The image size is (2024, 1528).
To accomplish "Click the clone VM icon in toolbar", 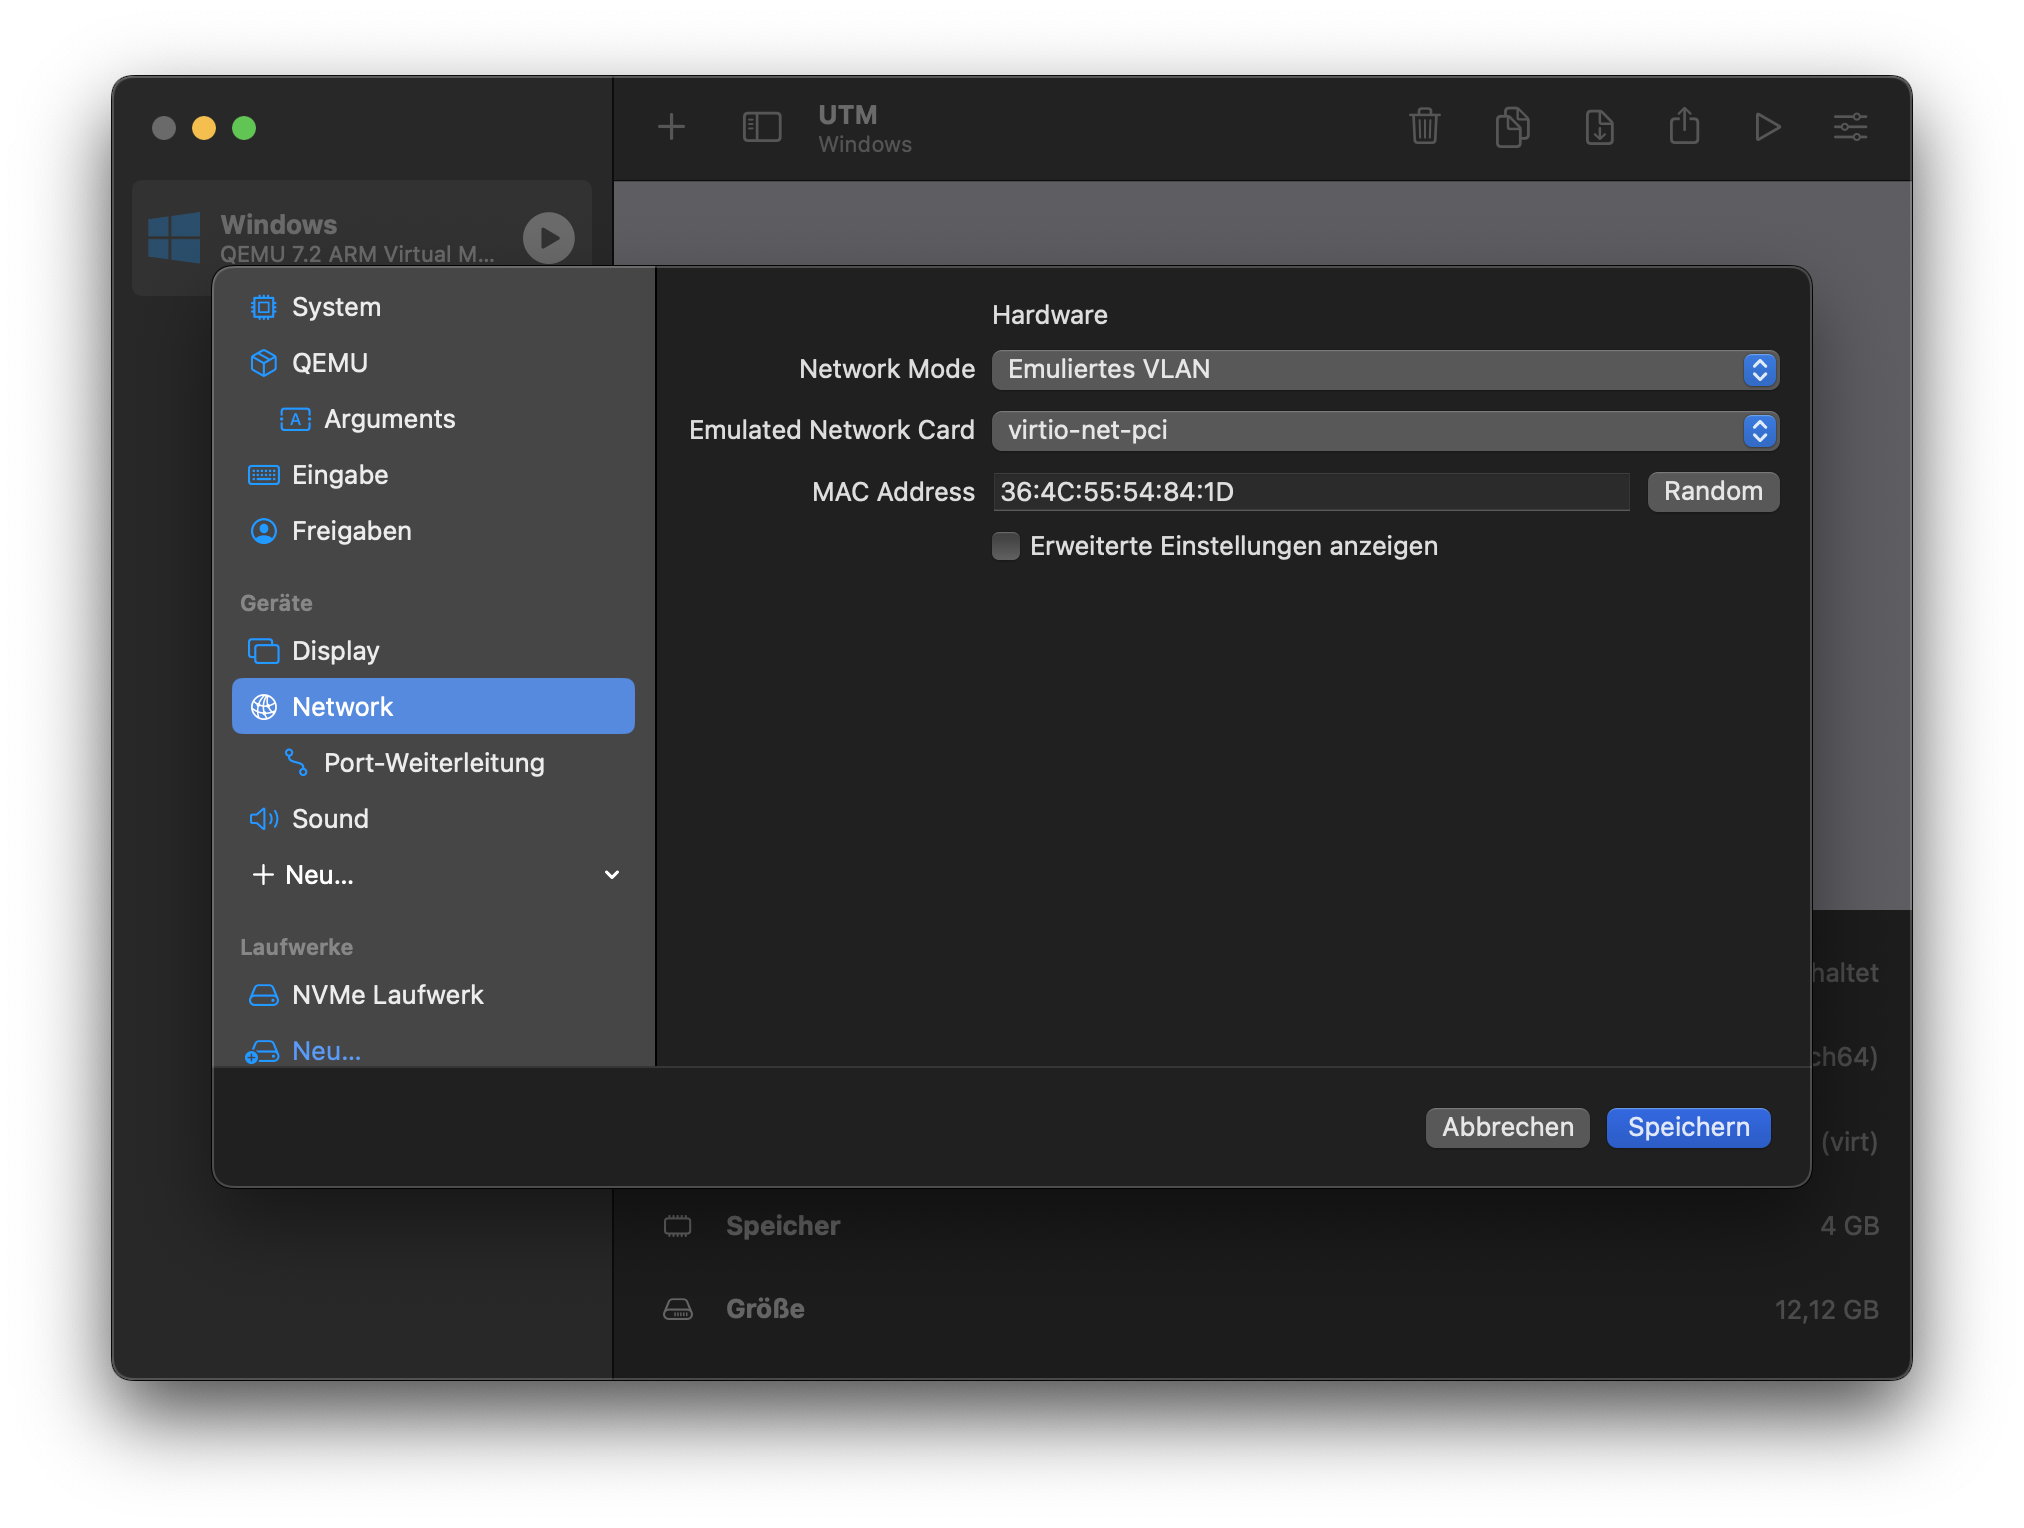I will point(1512,127).
